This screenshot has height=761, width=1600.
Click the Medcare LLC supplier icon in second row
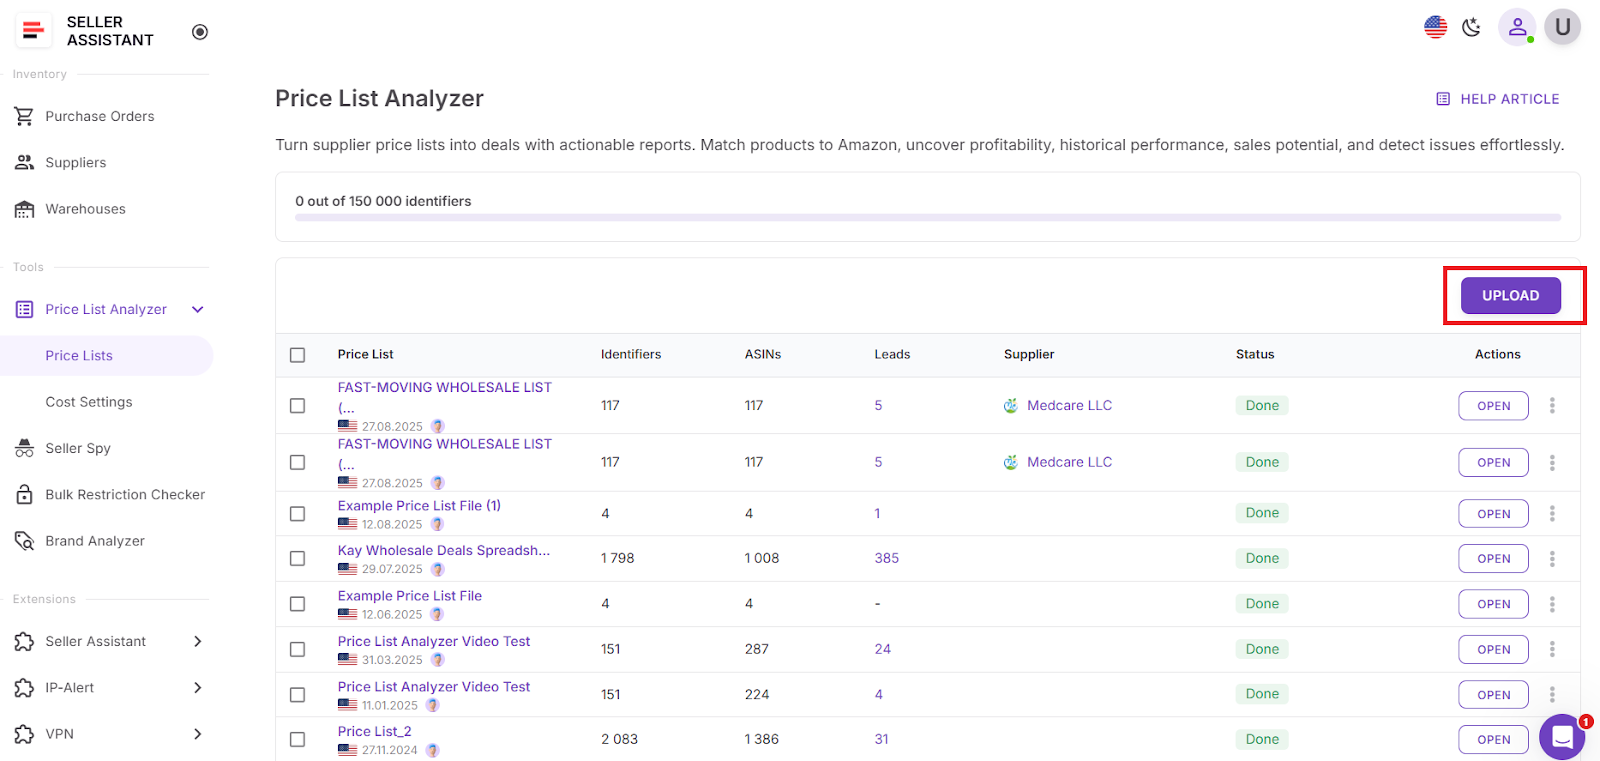coord(1011,462)
